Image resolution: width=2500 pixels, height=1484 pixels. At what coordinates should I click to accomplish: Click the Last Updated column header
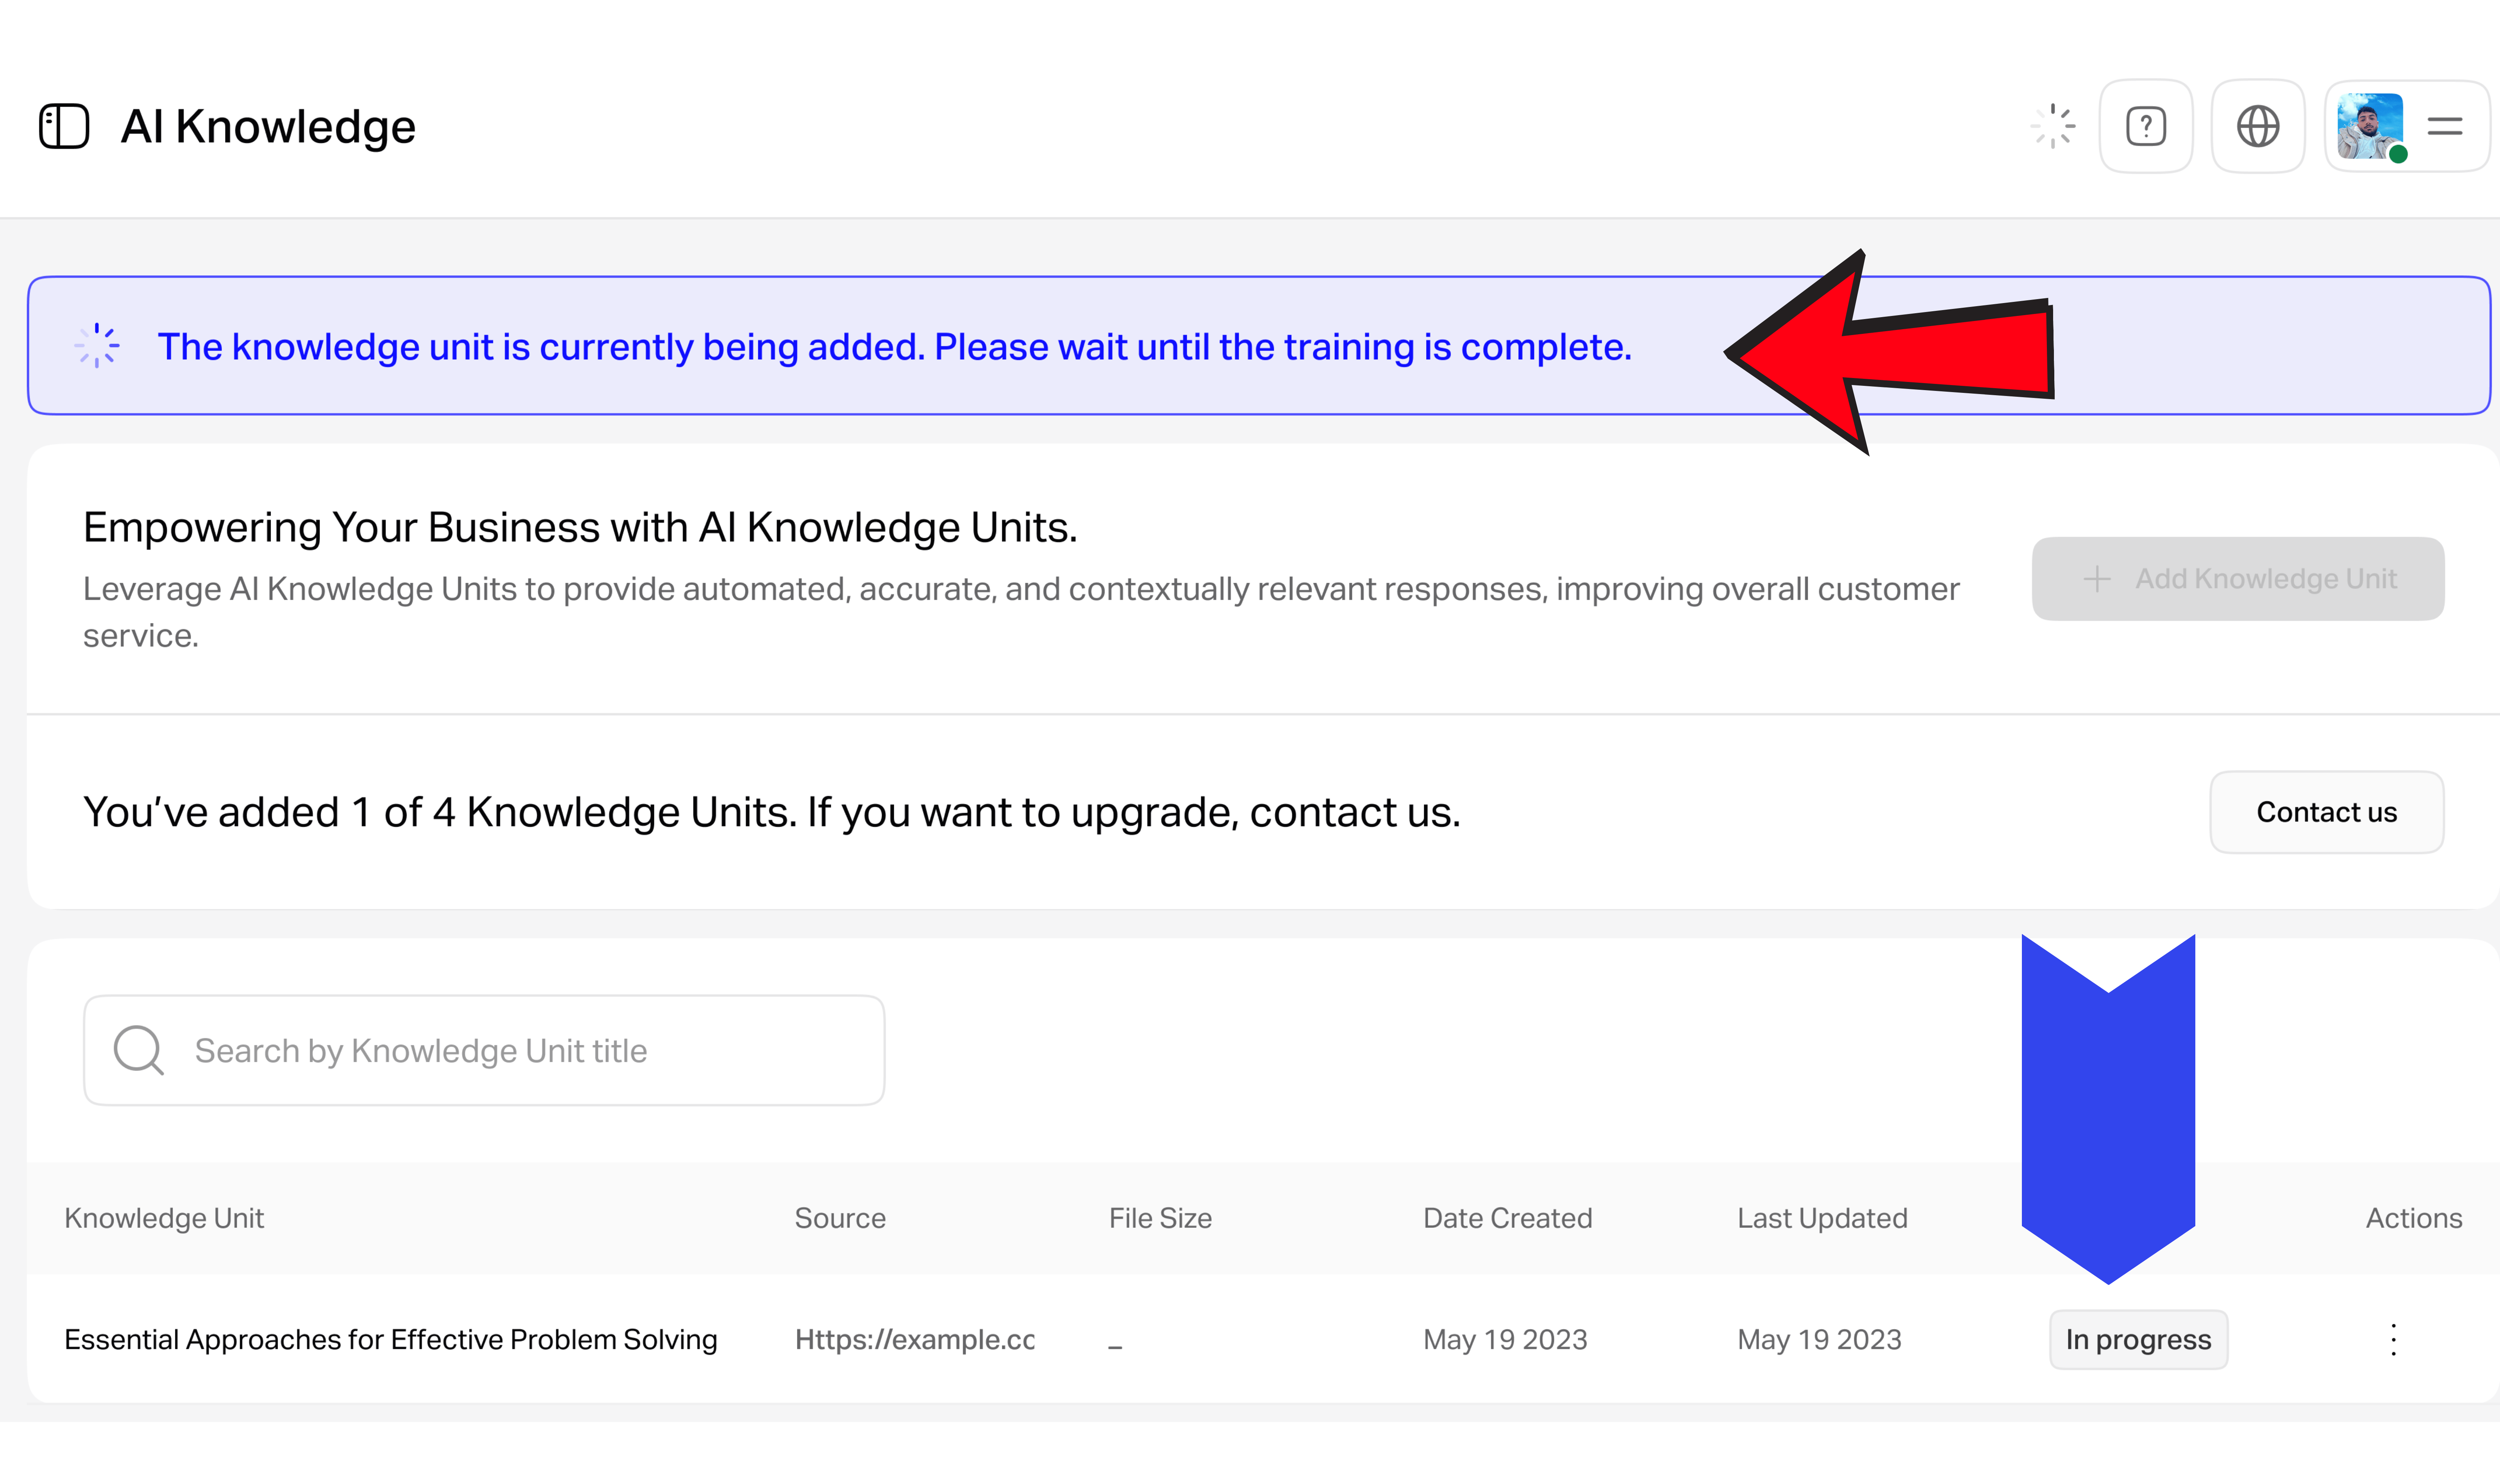coord(1822,1218)
